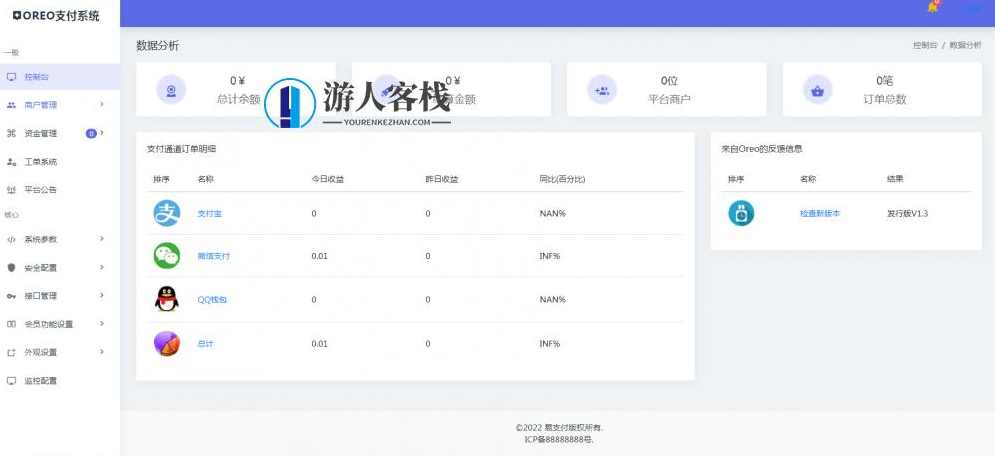
Task: Click the 接口管理 key icon
Action: click(x=11, y=296)
